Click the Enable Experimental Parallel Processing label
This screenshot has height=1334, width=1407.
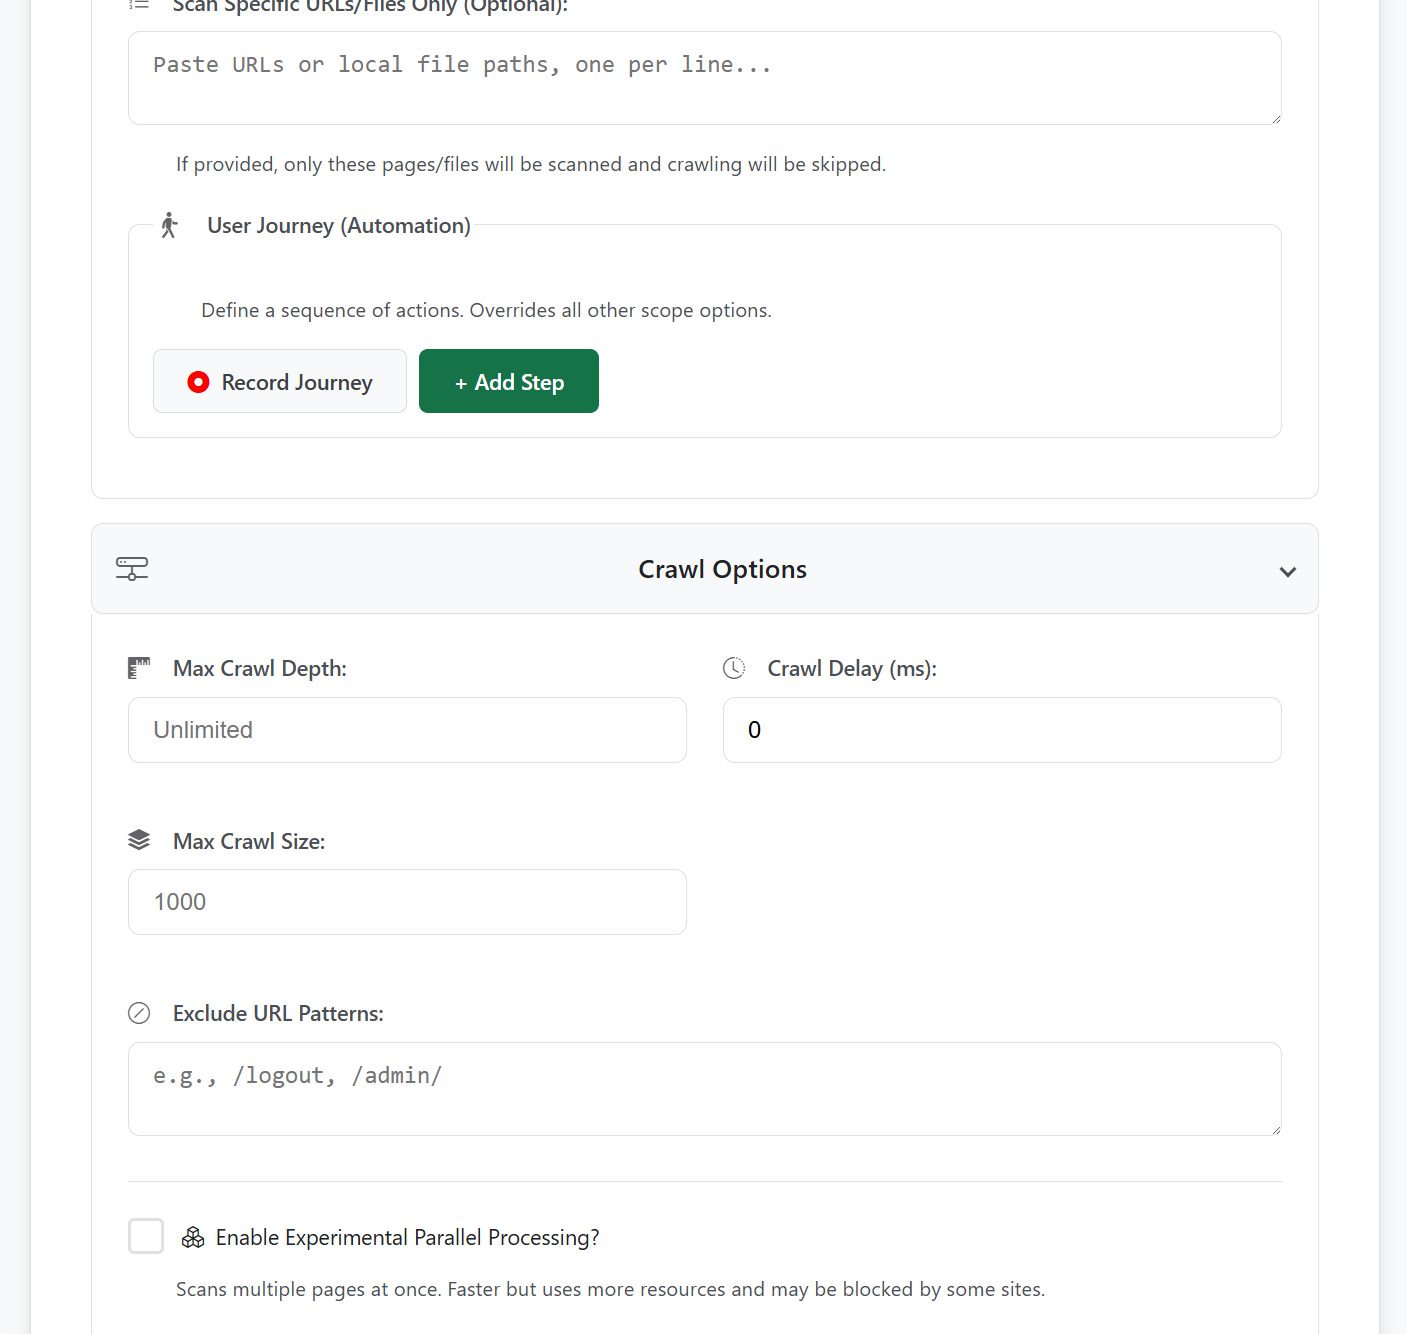pos(407,1238)
